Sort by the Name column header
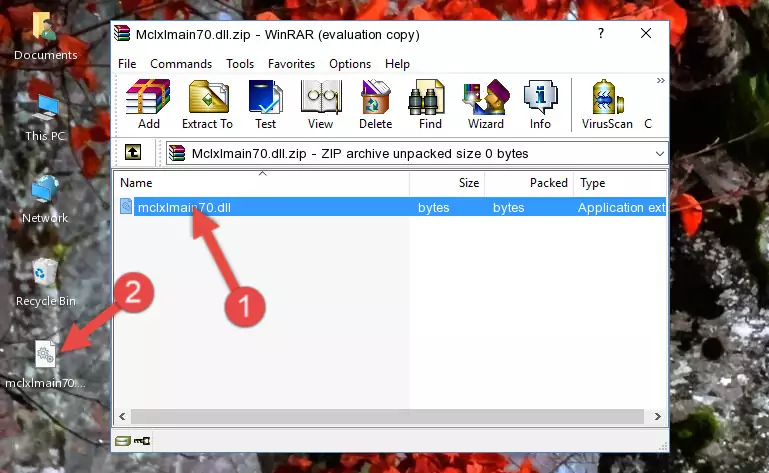This screenshot has height=473, width=769. [262, 183]
